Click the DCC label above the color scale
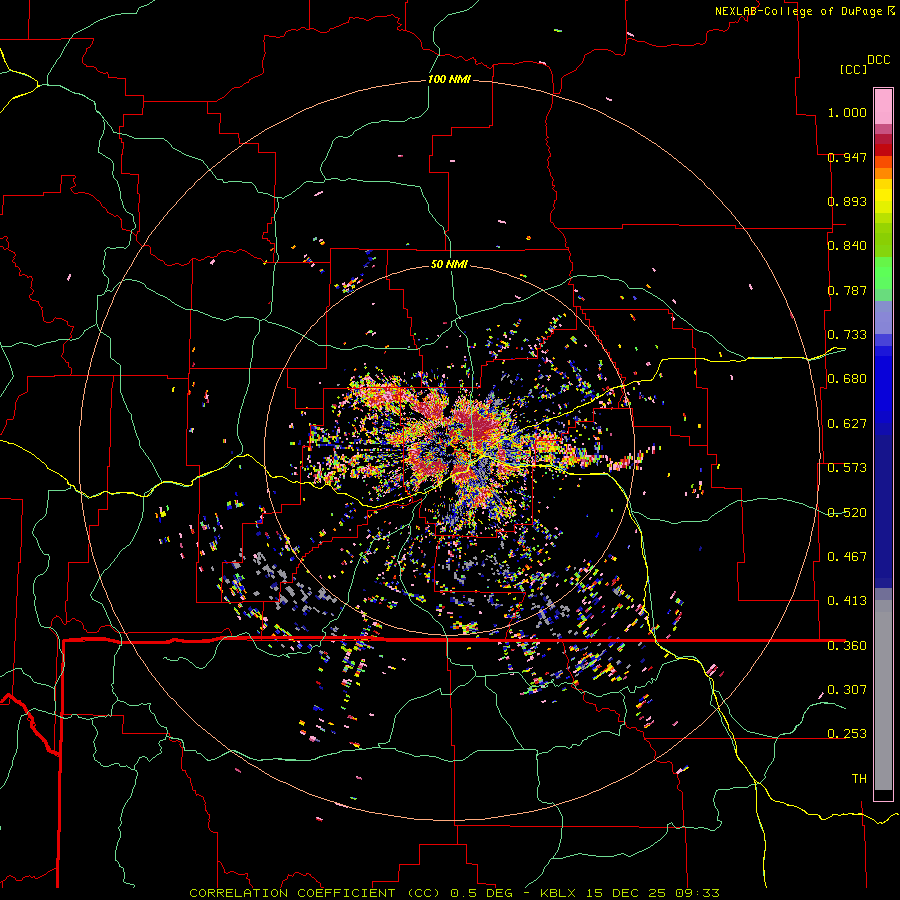The width and height of the screenshot is (900, 900). (878, 60)
